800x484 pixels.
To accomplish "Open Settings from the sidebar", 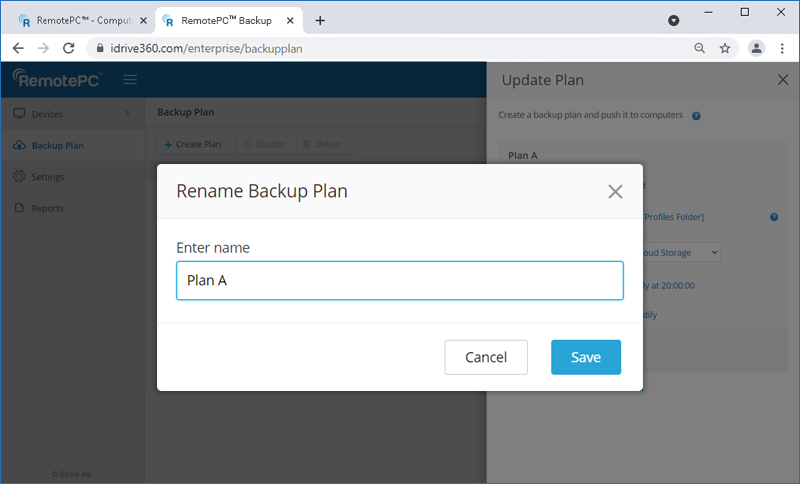I will 47,177.
